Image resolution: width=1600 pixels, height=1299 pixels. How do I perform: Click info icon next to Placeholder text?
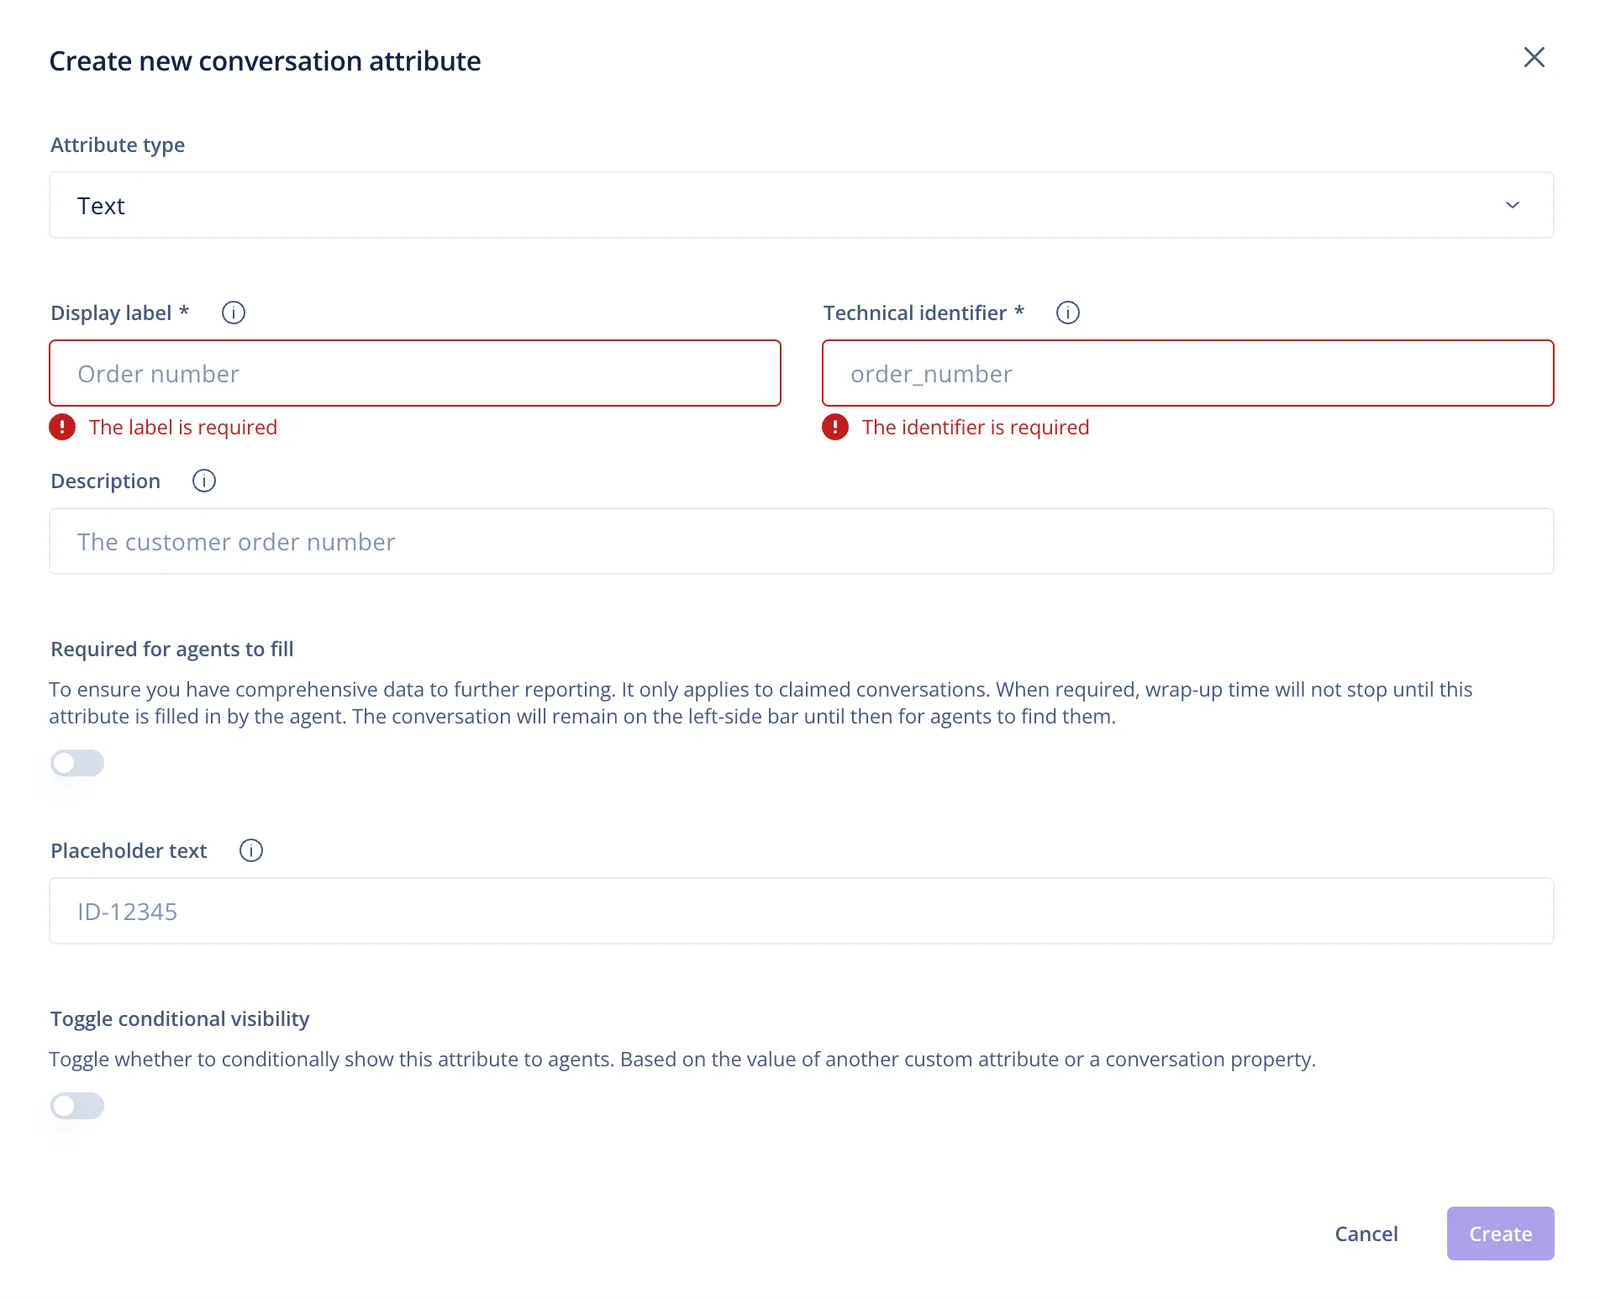tap(251, 851)
